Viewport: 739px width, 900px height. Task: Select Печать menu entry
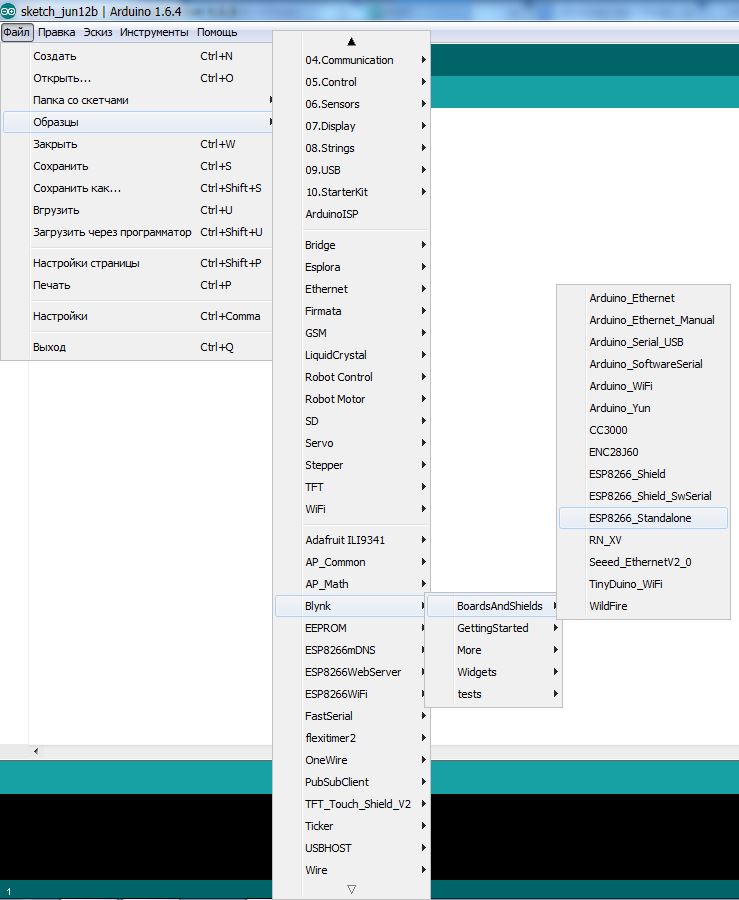(137, 285)
